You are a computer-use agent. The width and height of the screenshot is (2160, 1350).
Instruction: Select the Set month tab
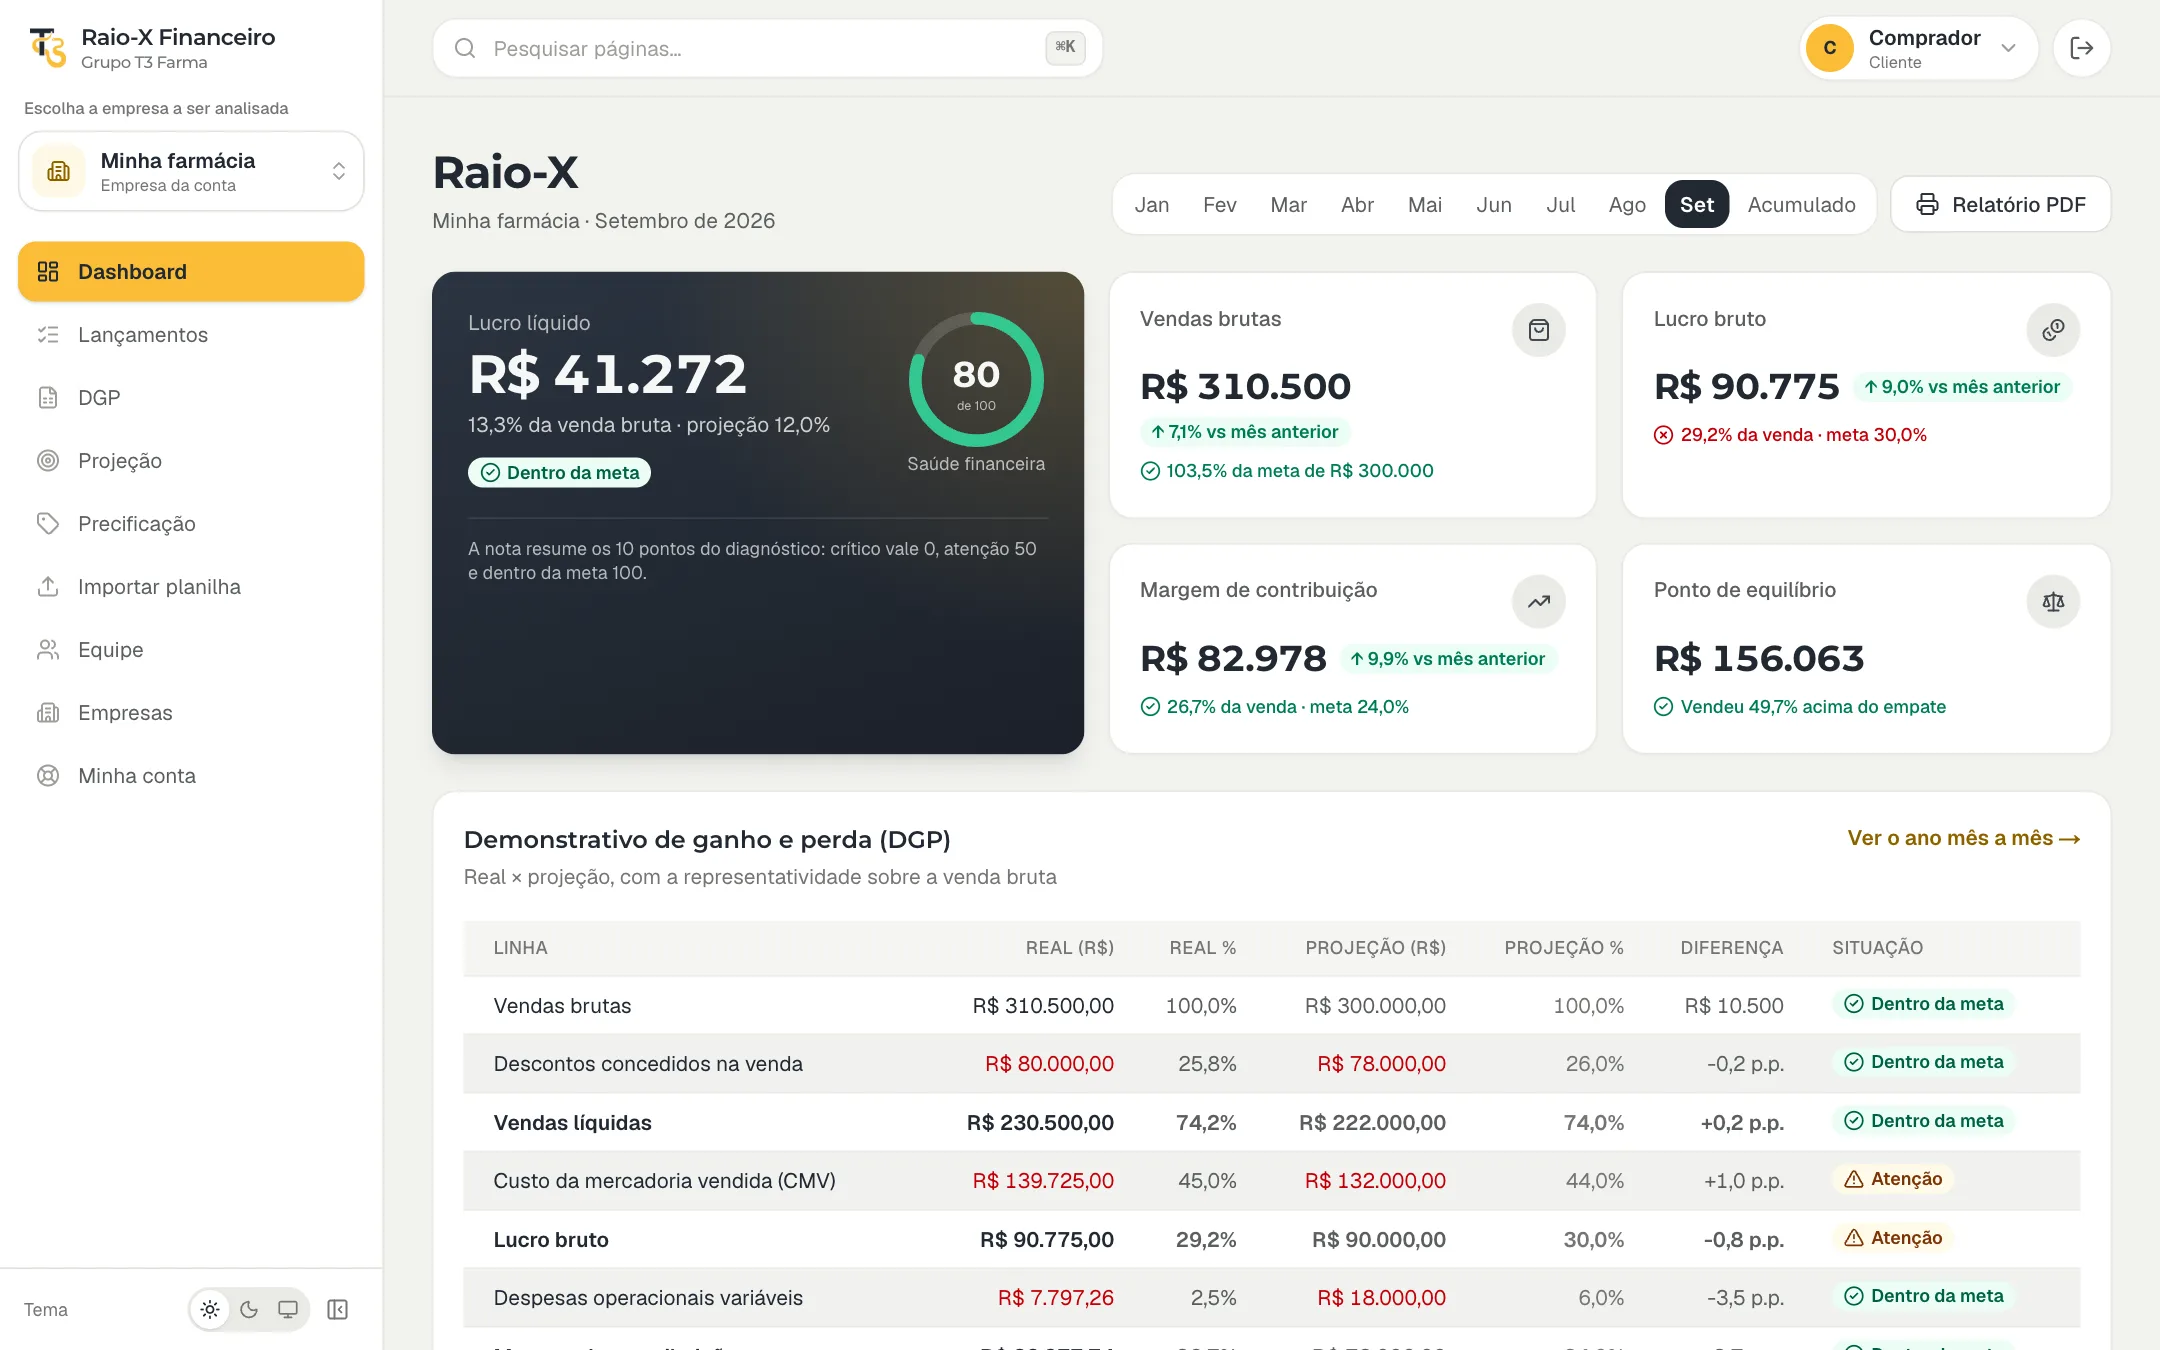tap(1696, 205)
